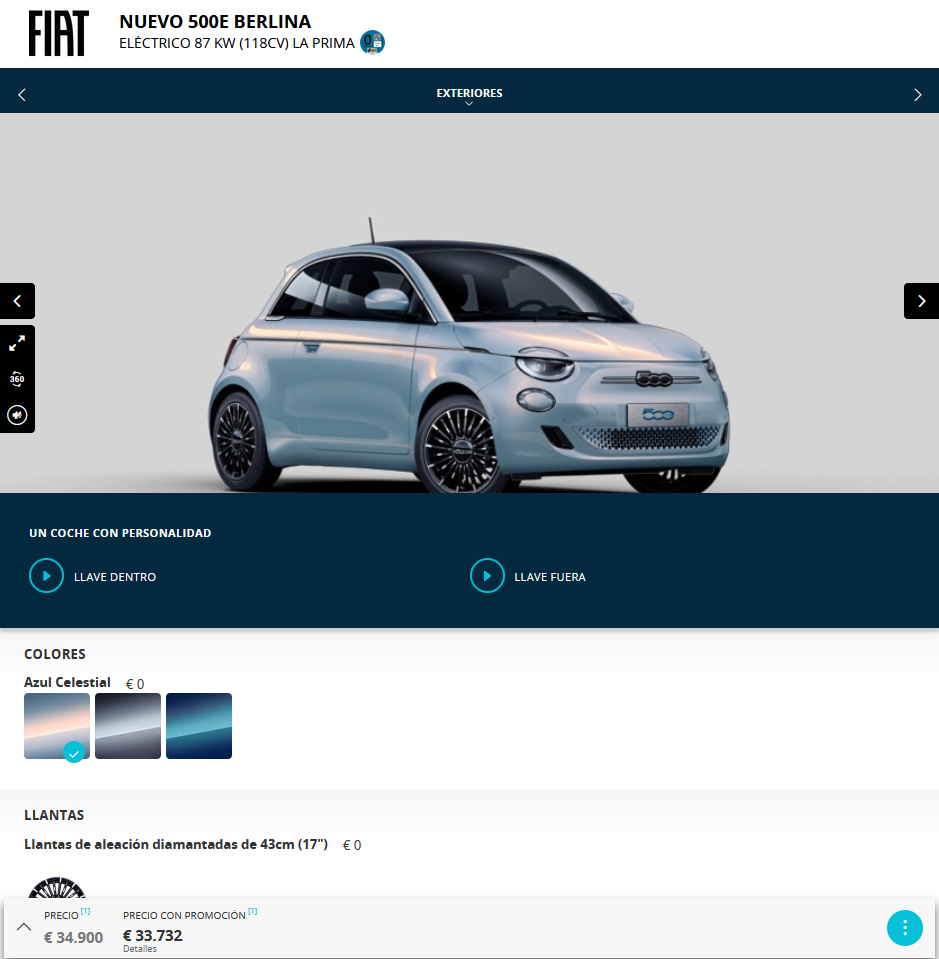Show next car view image
Screen dimensions: 939x959
(x=921, y=301)
